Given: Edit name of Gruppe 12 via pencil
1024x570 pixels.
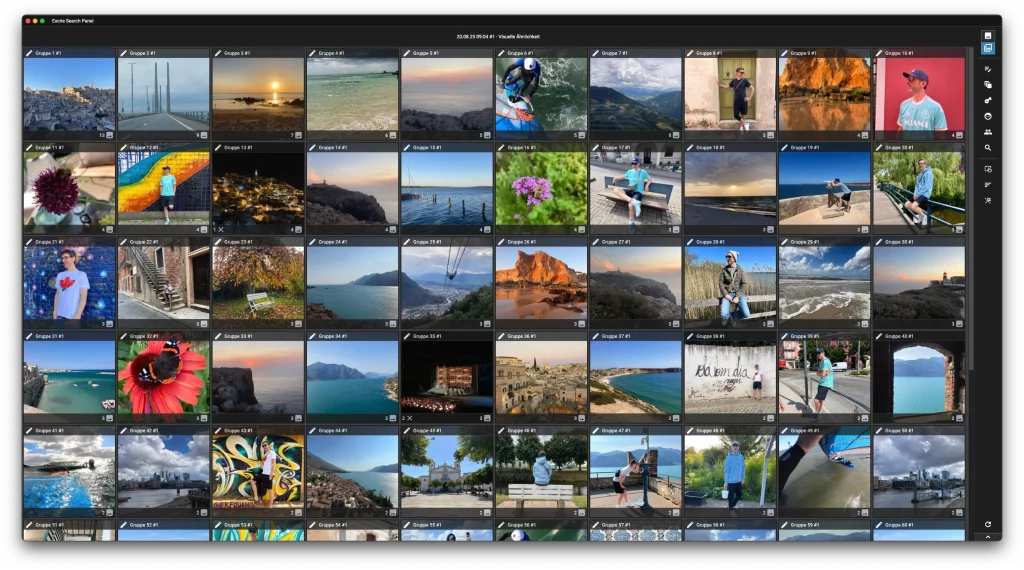Looking at the screenshot, I should [x=124, y=147].
